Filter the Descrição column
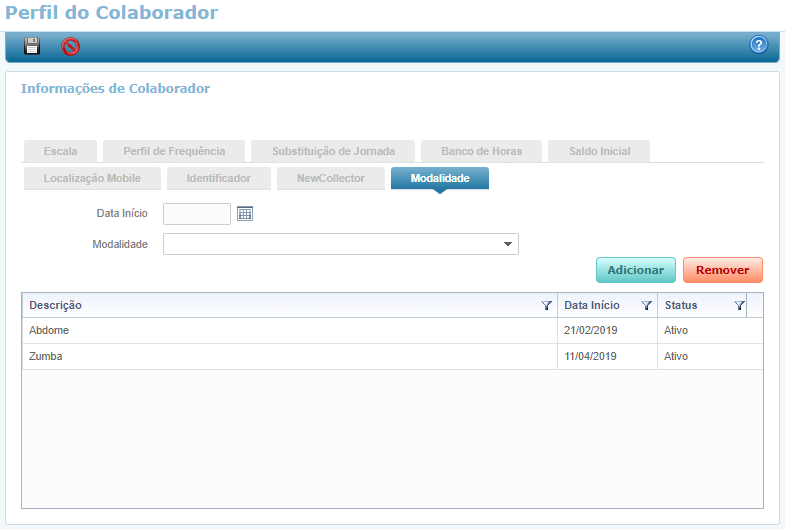 (546, 306)
